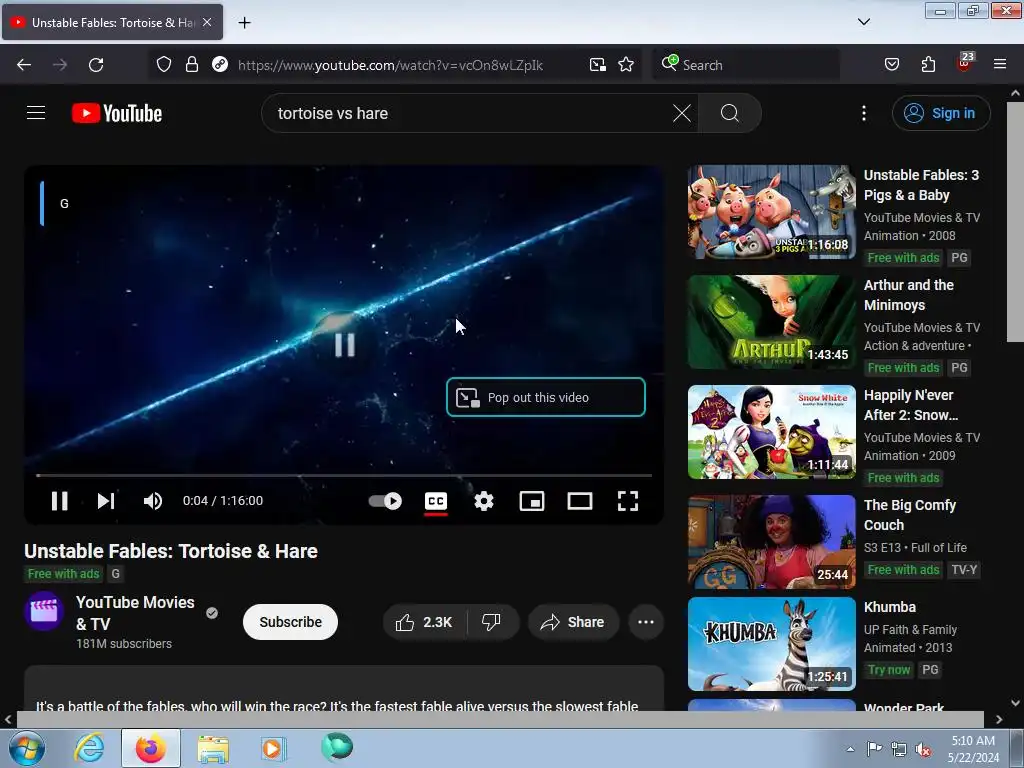Open YouTube three-dot settings menu
This screenshot has width=1024, height=768.
pyautogui.click(x=864, y=113)
